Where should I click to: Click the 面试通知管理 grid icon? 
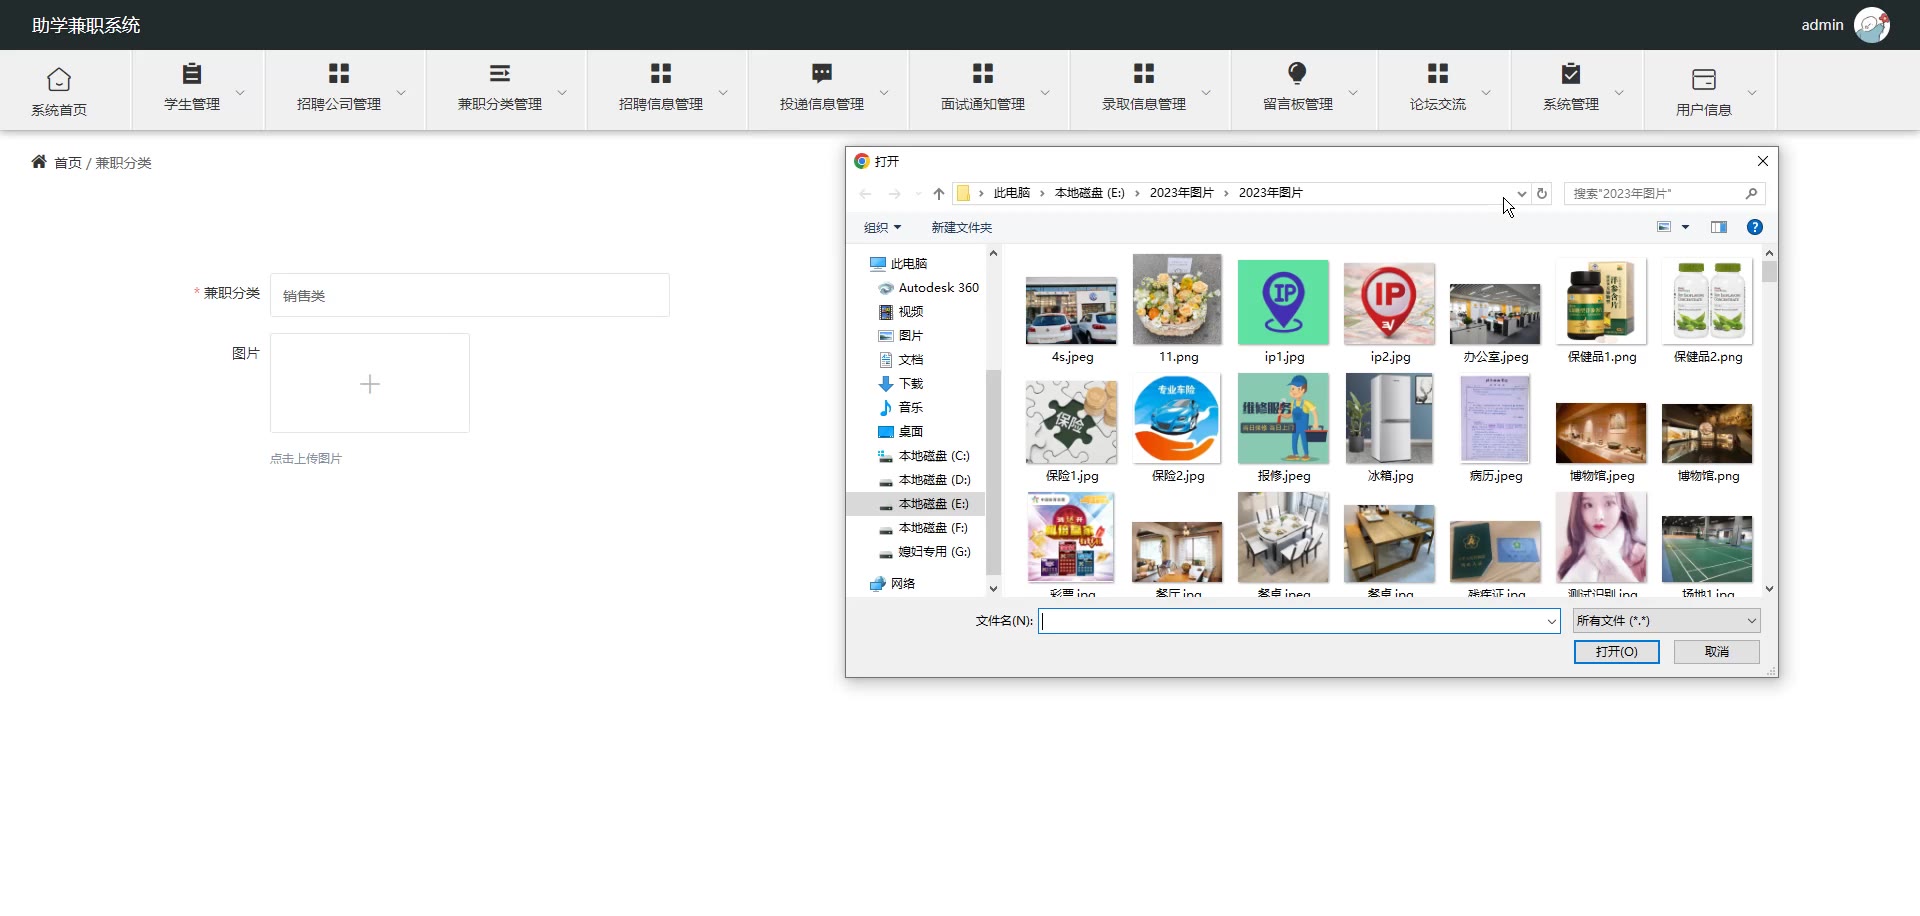pyautogui.click(x=983, y=73)
